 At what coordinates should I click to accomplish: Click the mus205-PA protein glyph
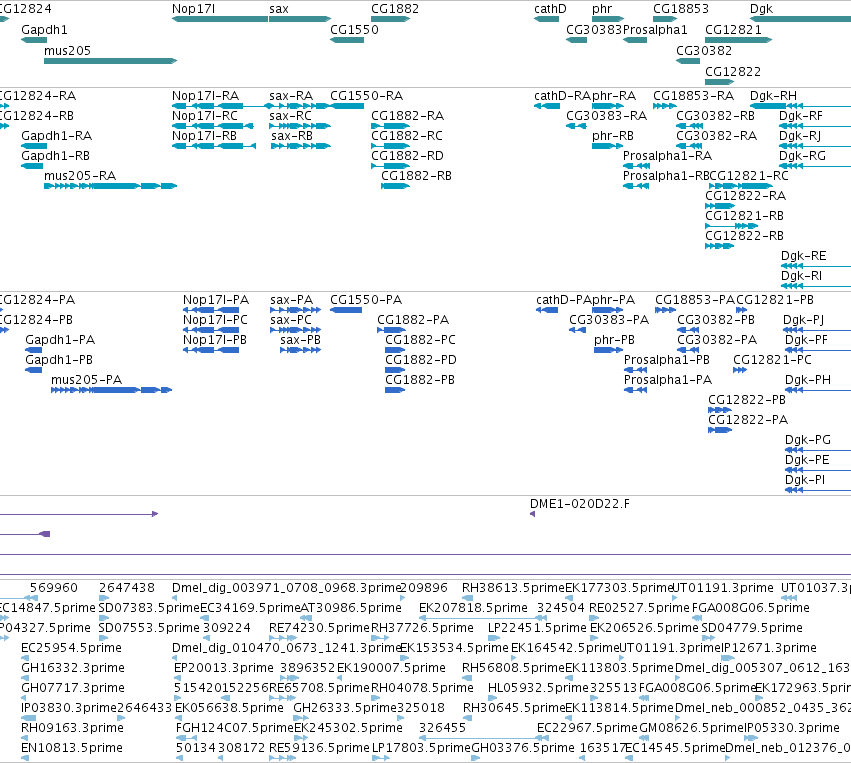coord(111,390)
